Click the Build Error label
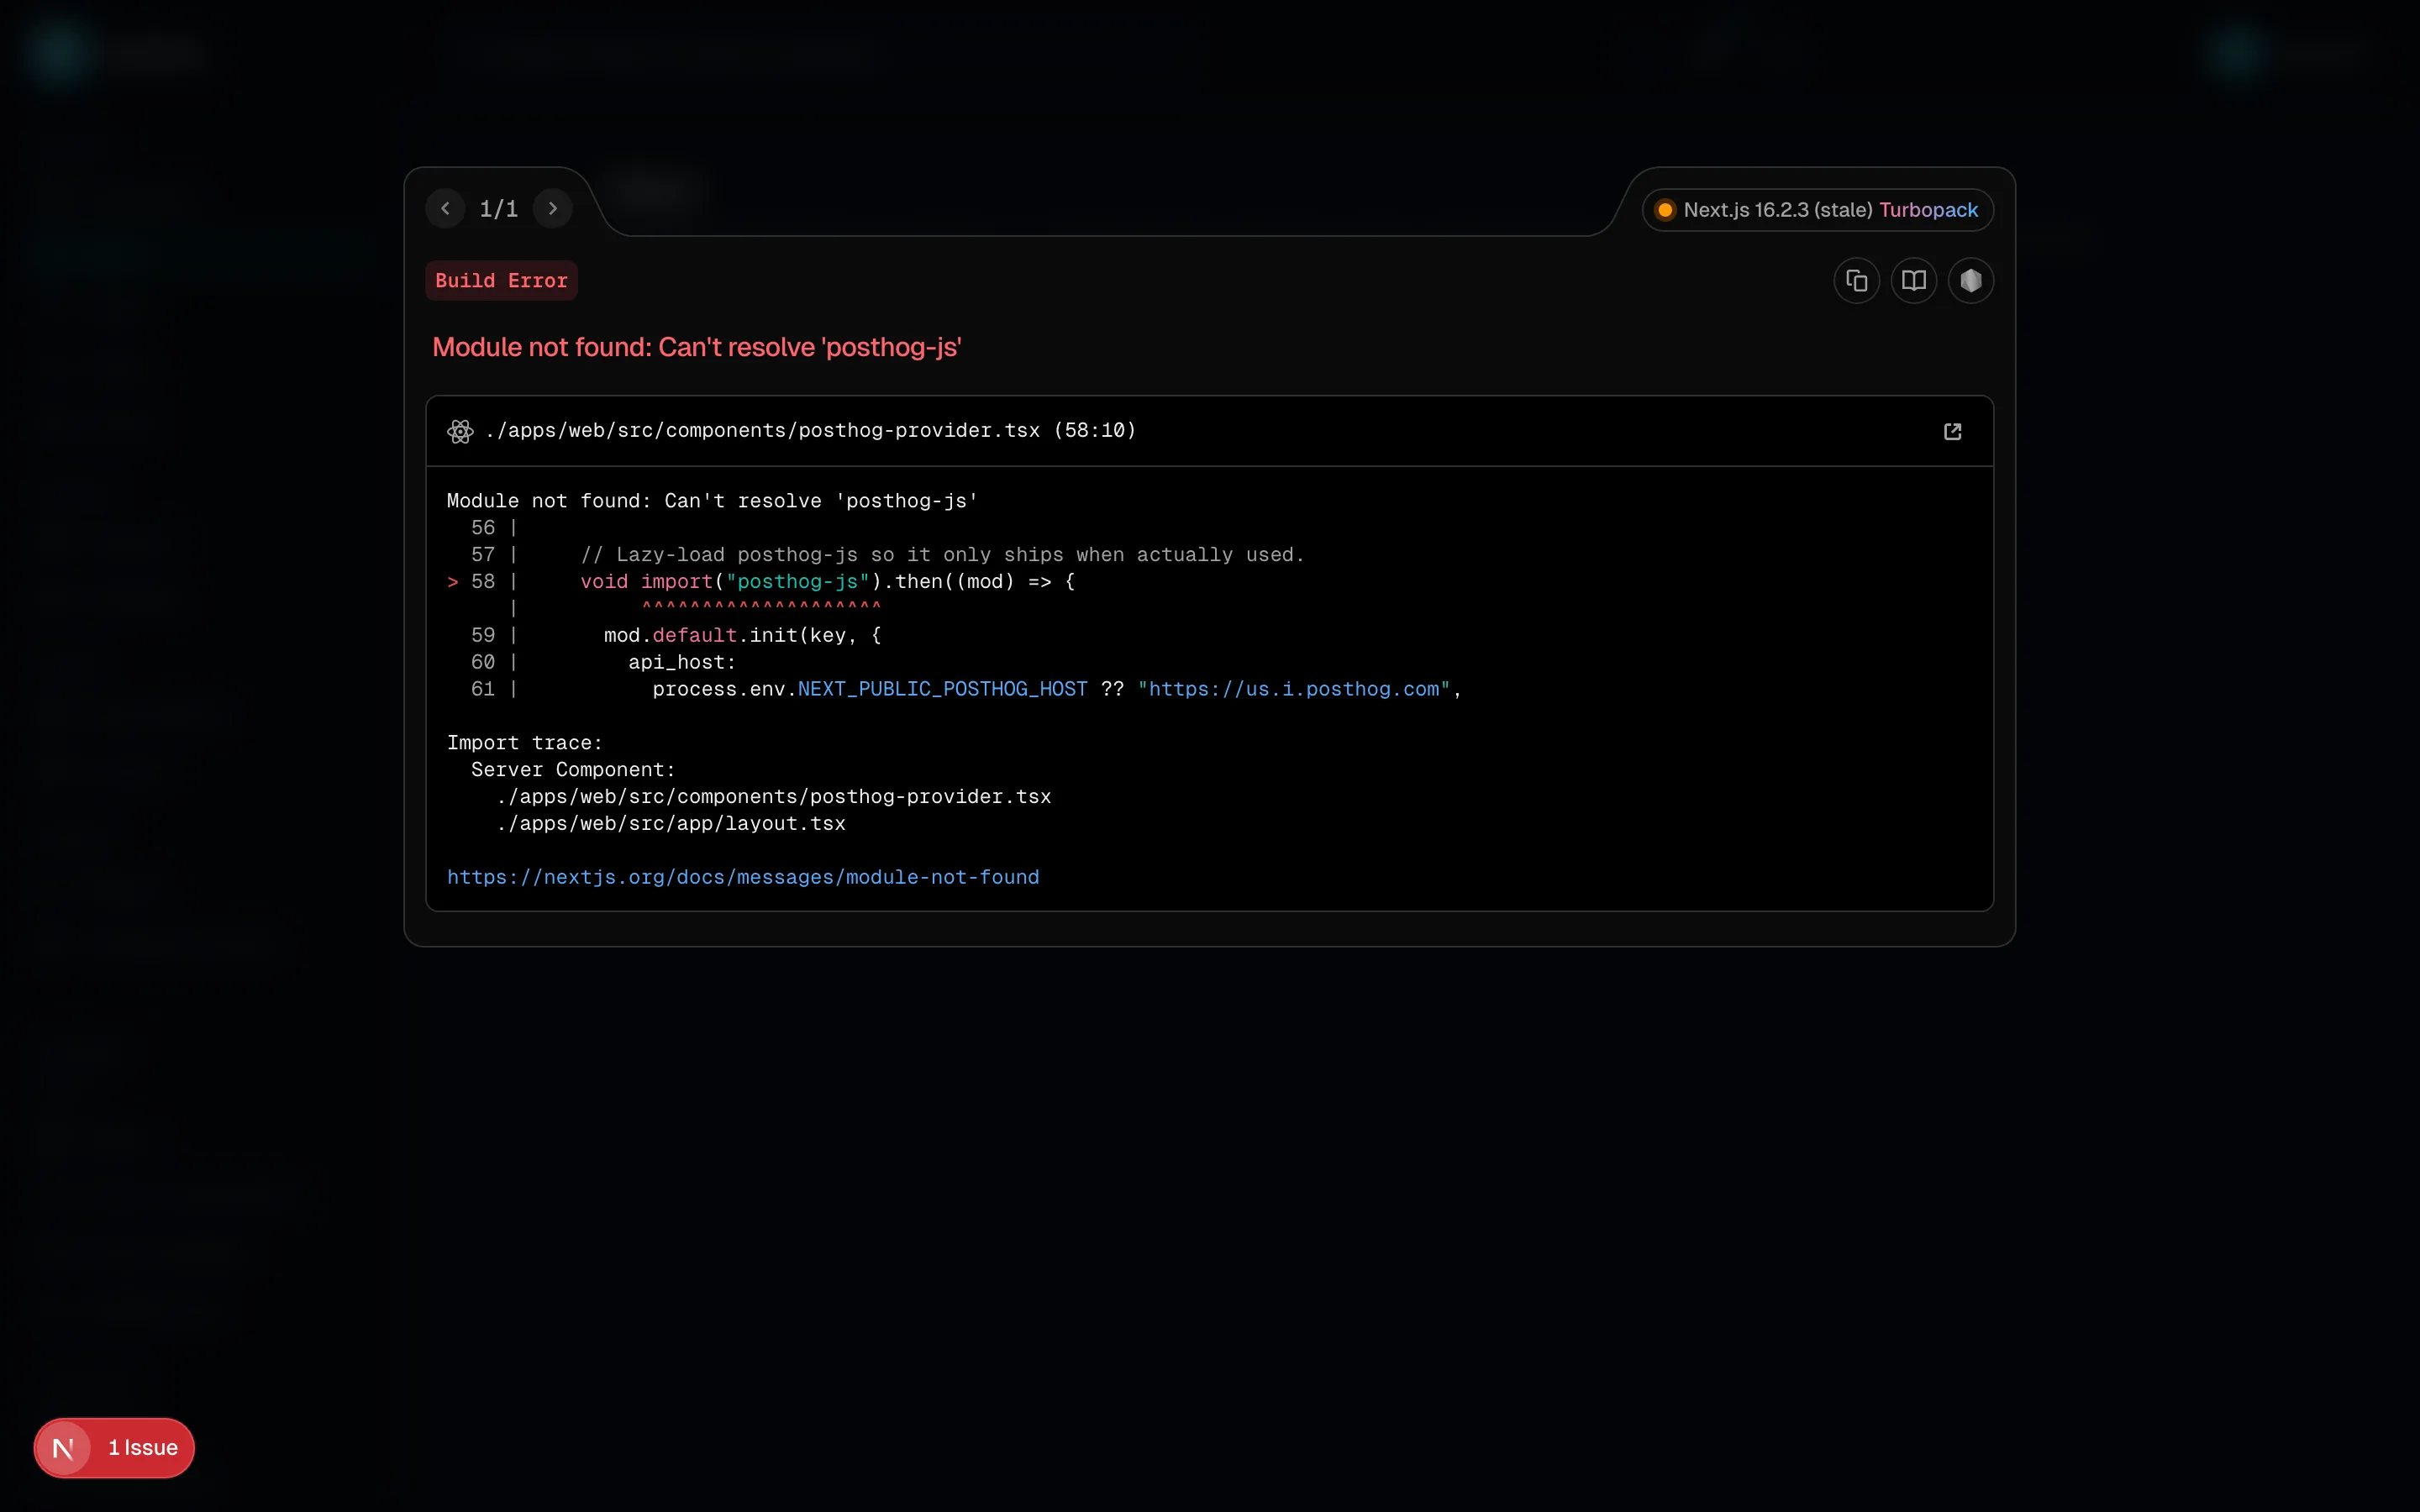2420x1512 pixels. 501,281
